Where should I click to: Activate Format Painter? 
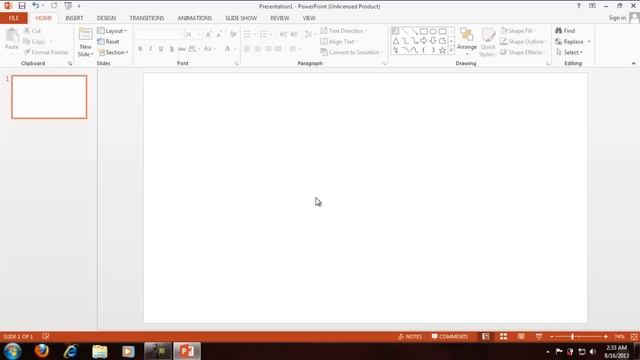pyautogui.click(x=46, y=52)
